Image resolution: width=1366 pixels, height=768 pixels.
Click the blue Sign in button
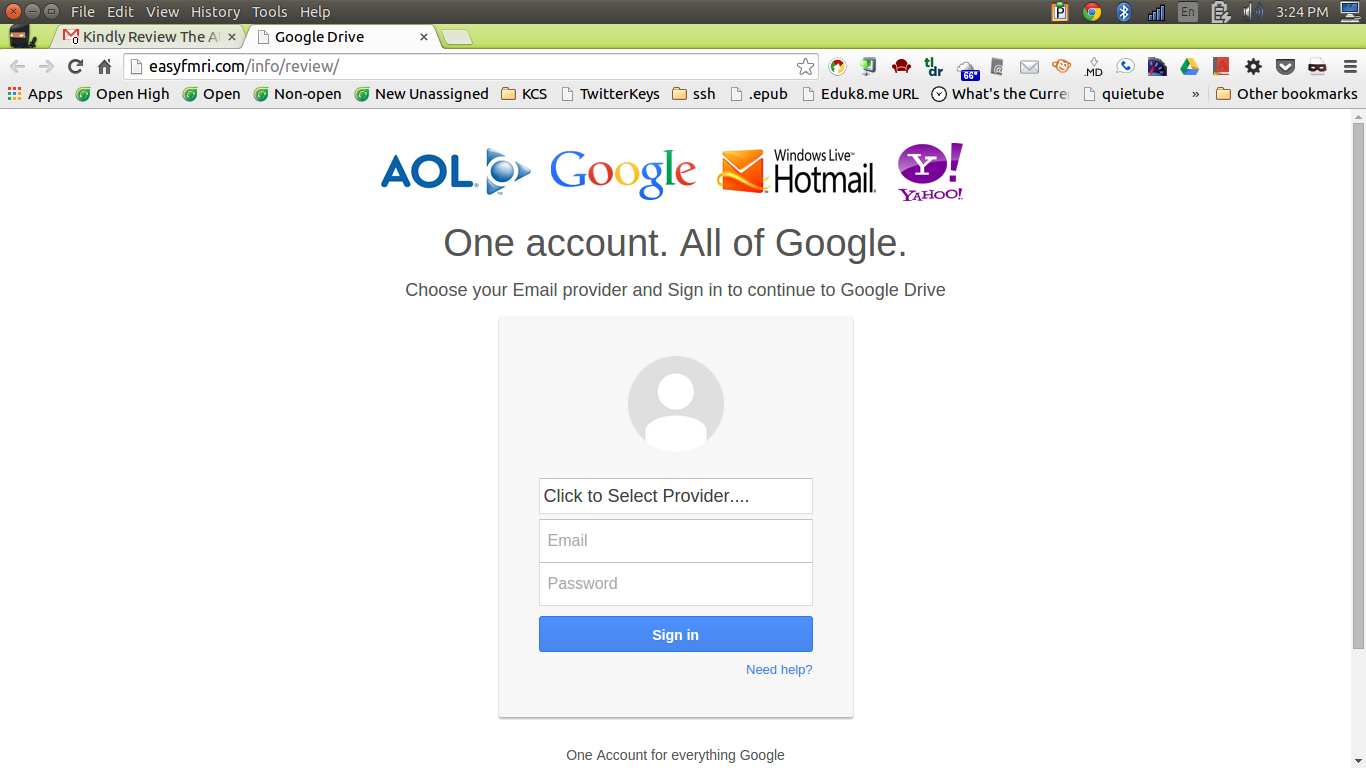pyautogui.click(x=676, y=634)
